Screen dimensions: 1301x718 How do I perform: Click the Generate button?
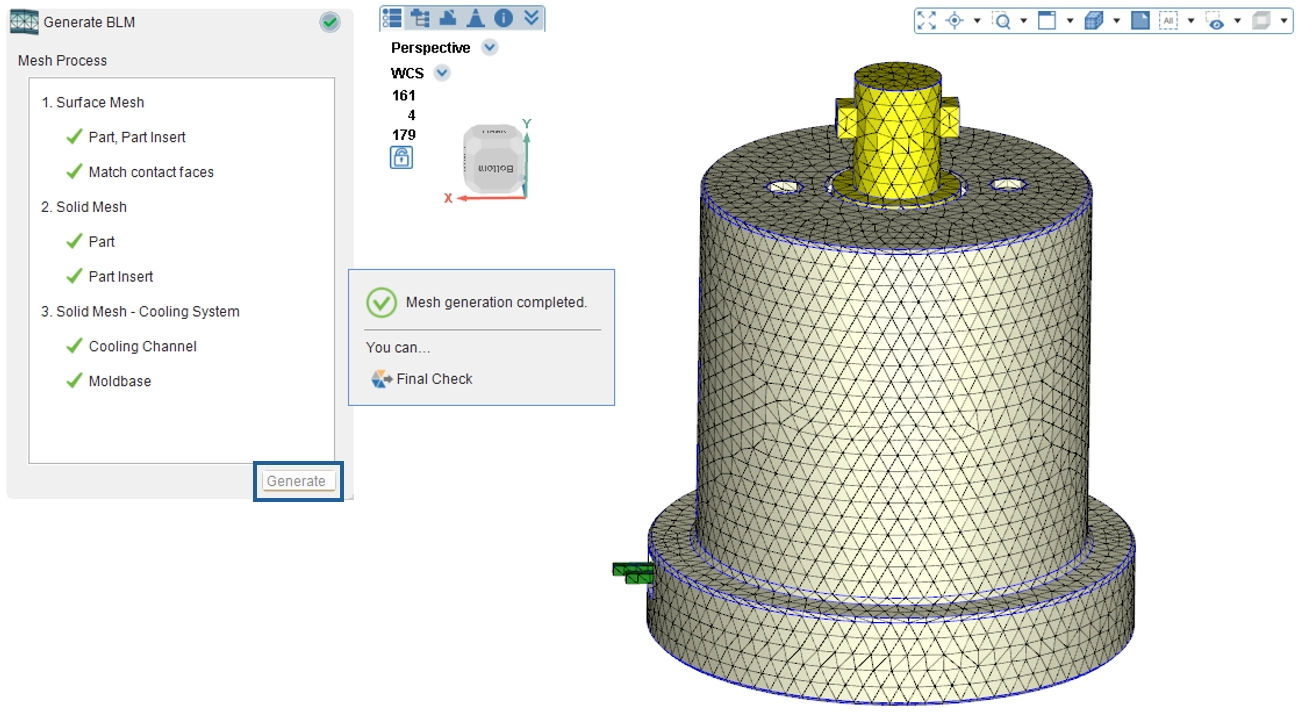296,481
